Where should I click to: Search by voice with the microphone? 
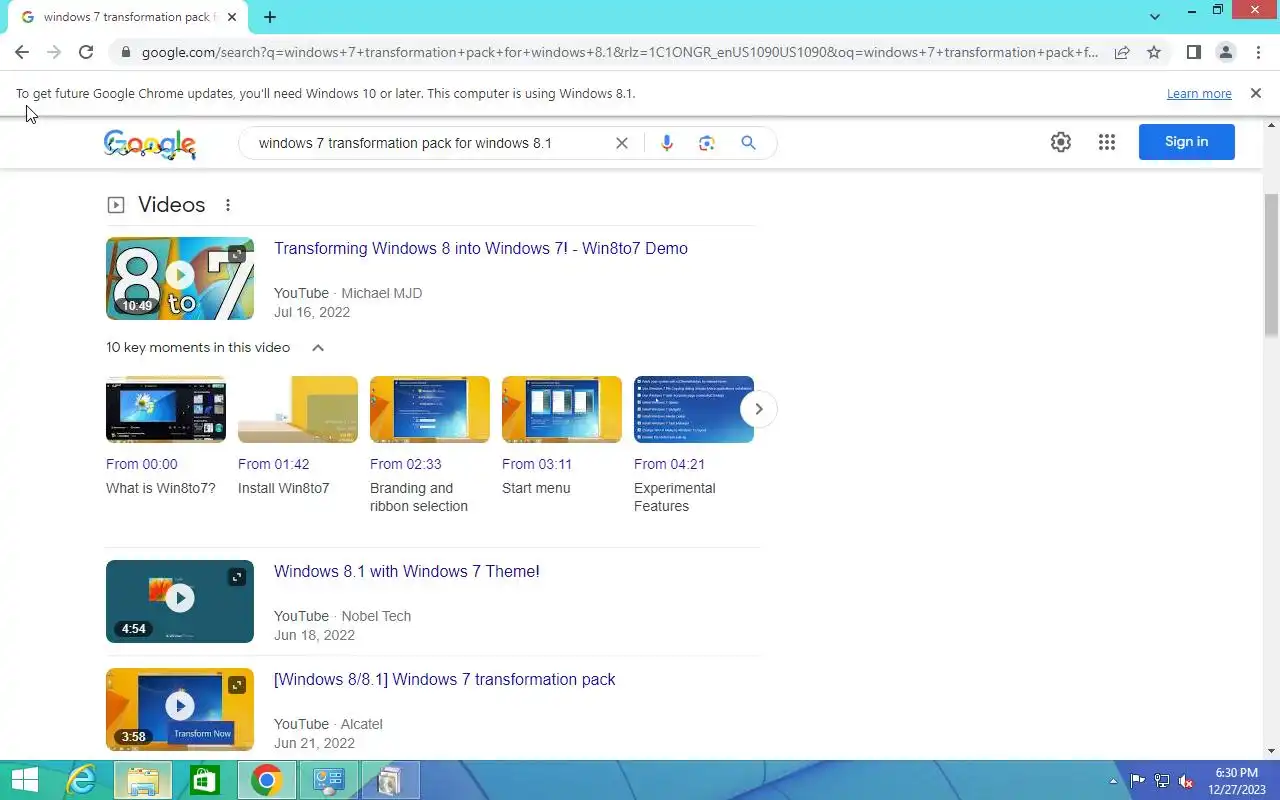(x=667, y=143)
